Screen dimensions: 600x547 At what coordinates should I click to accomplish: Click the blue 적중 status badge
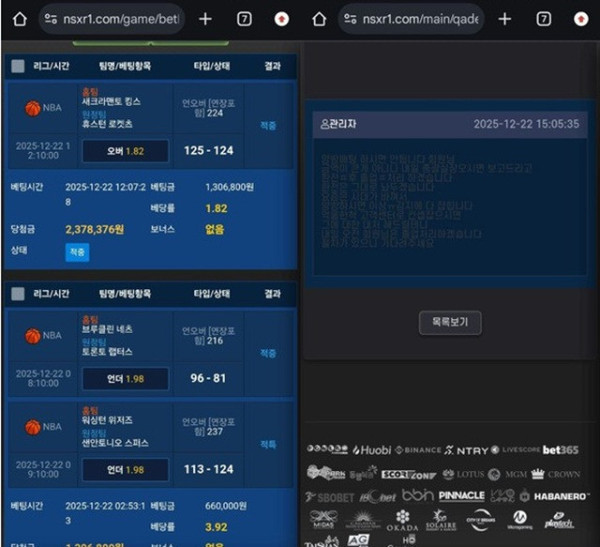tap(77, 252)
